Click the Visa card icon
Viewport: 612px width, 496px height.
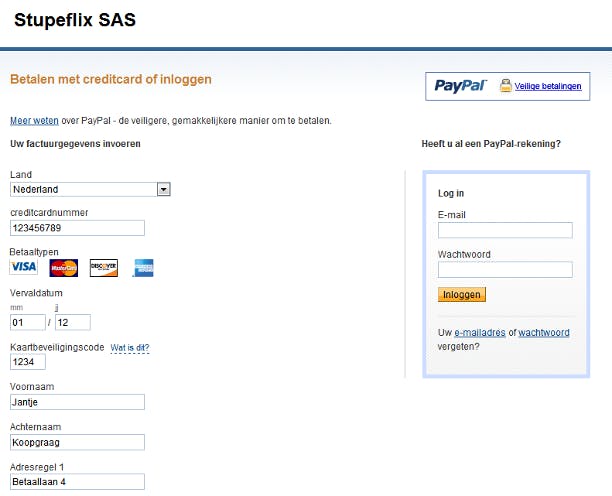(x=23, y=267)
